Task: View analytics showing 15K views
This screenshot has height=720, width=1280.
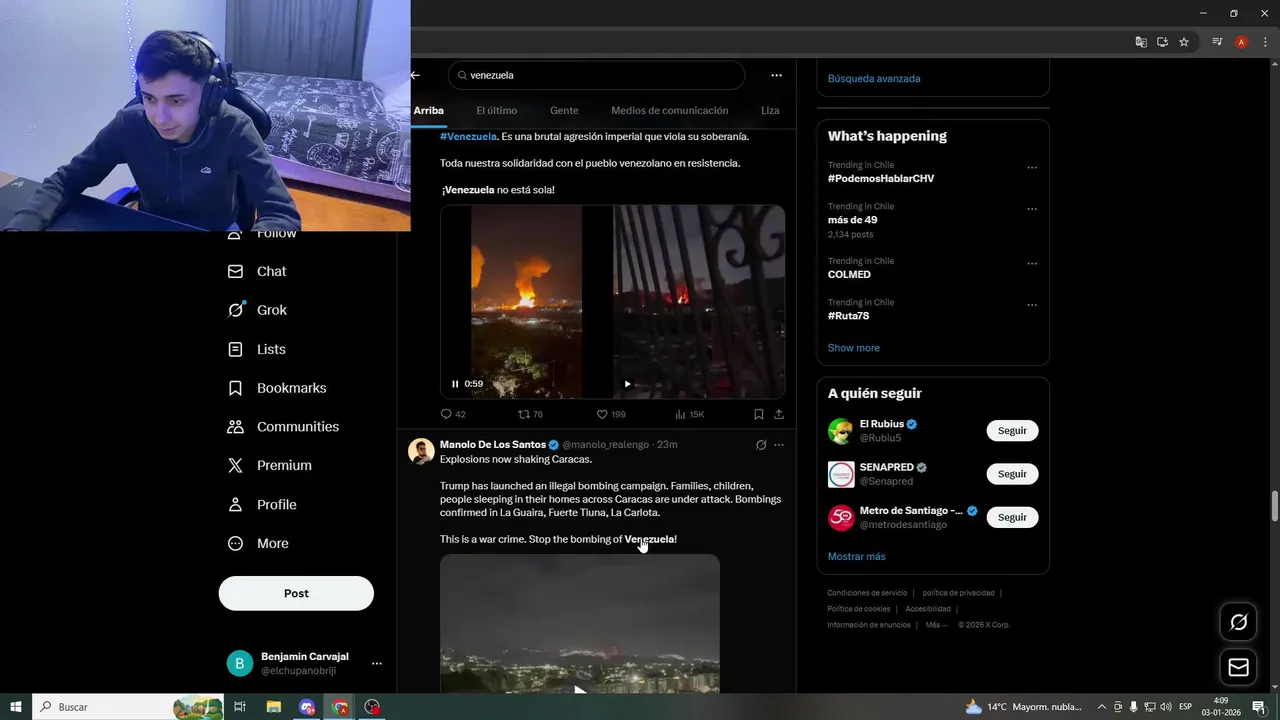Action: coord(689,414)
